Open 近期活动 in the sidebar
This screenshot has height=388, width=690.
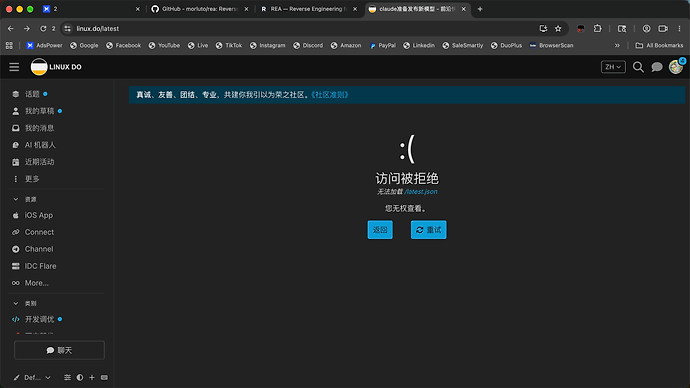(x=39, y=162)
